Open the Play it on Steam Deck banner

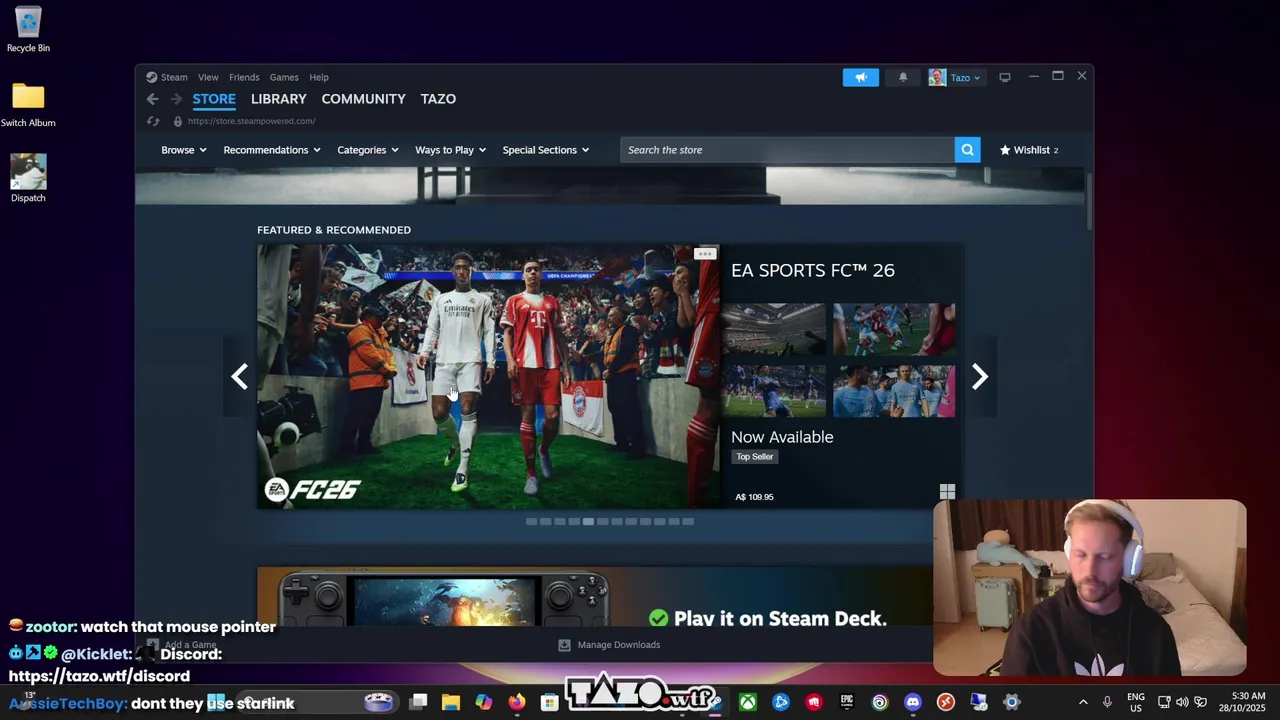tap(595, 597)
